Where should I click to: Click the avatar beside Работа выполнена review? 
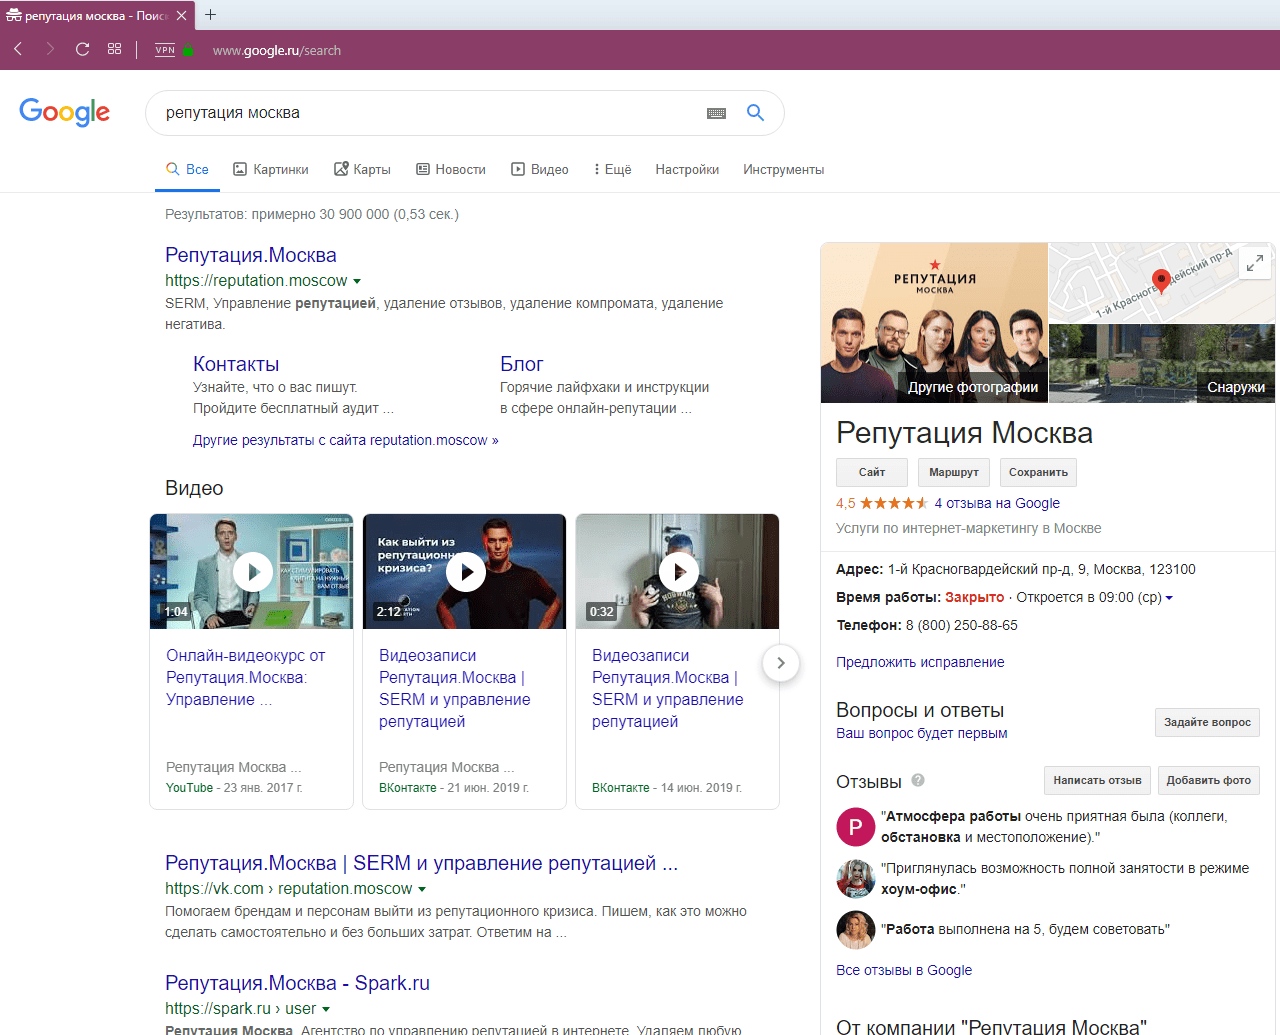click(x=855, y=930)
